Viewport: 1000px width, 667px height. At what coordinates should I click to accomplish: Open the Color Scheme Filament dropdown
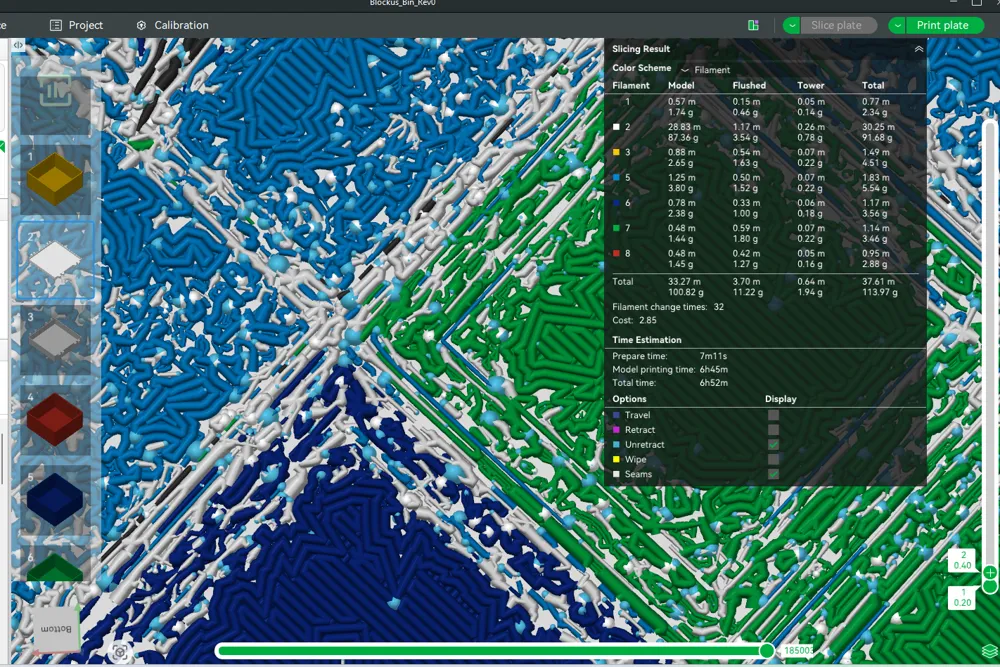coord(706,70)
